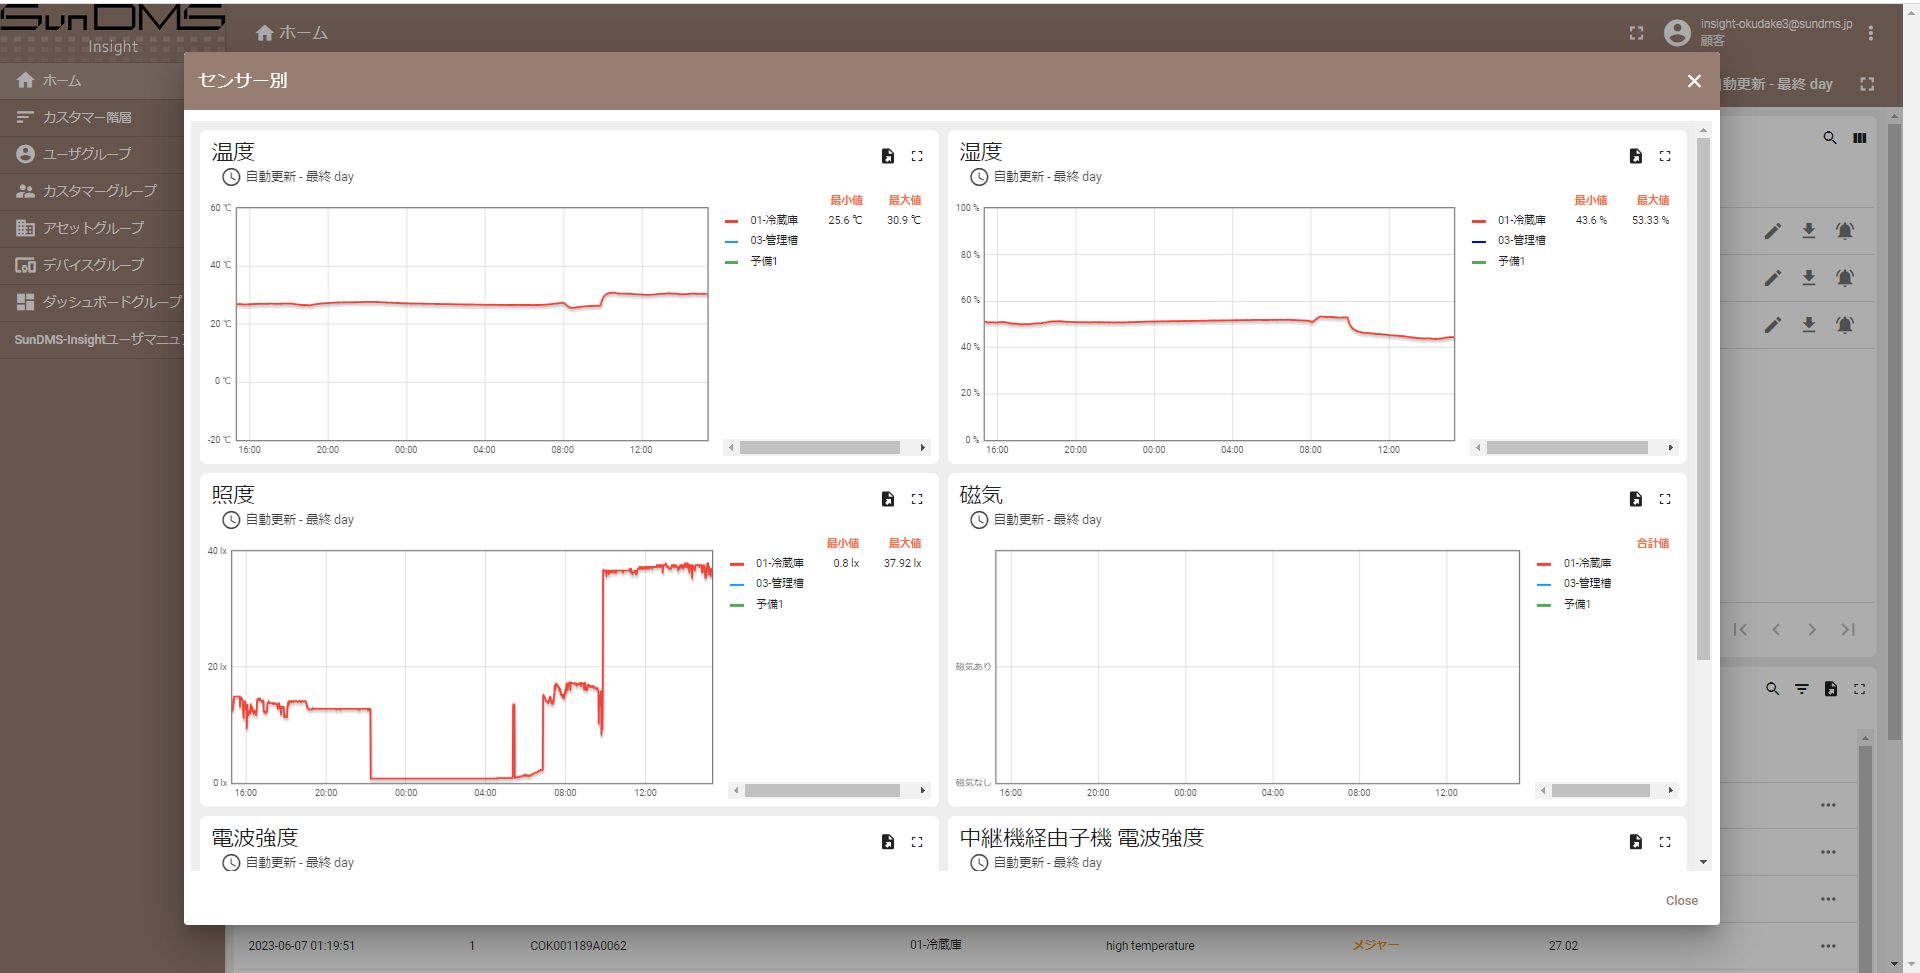Open row actions for high temperature alarm
Image resolution: width=1920 pixels, height=973 pixels.
coord(1828,946)
